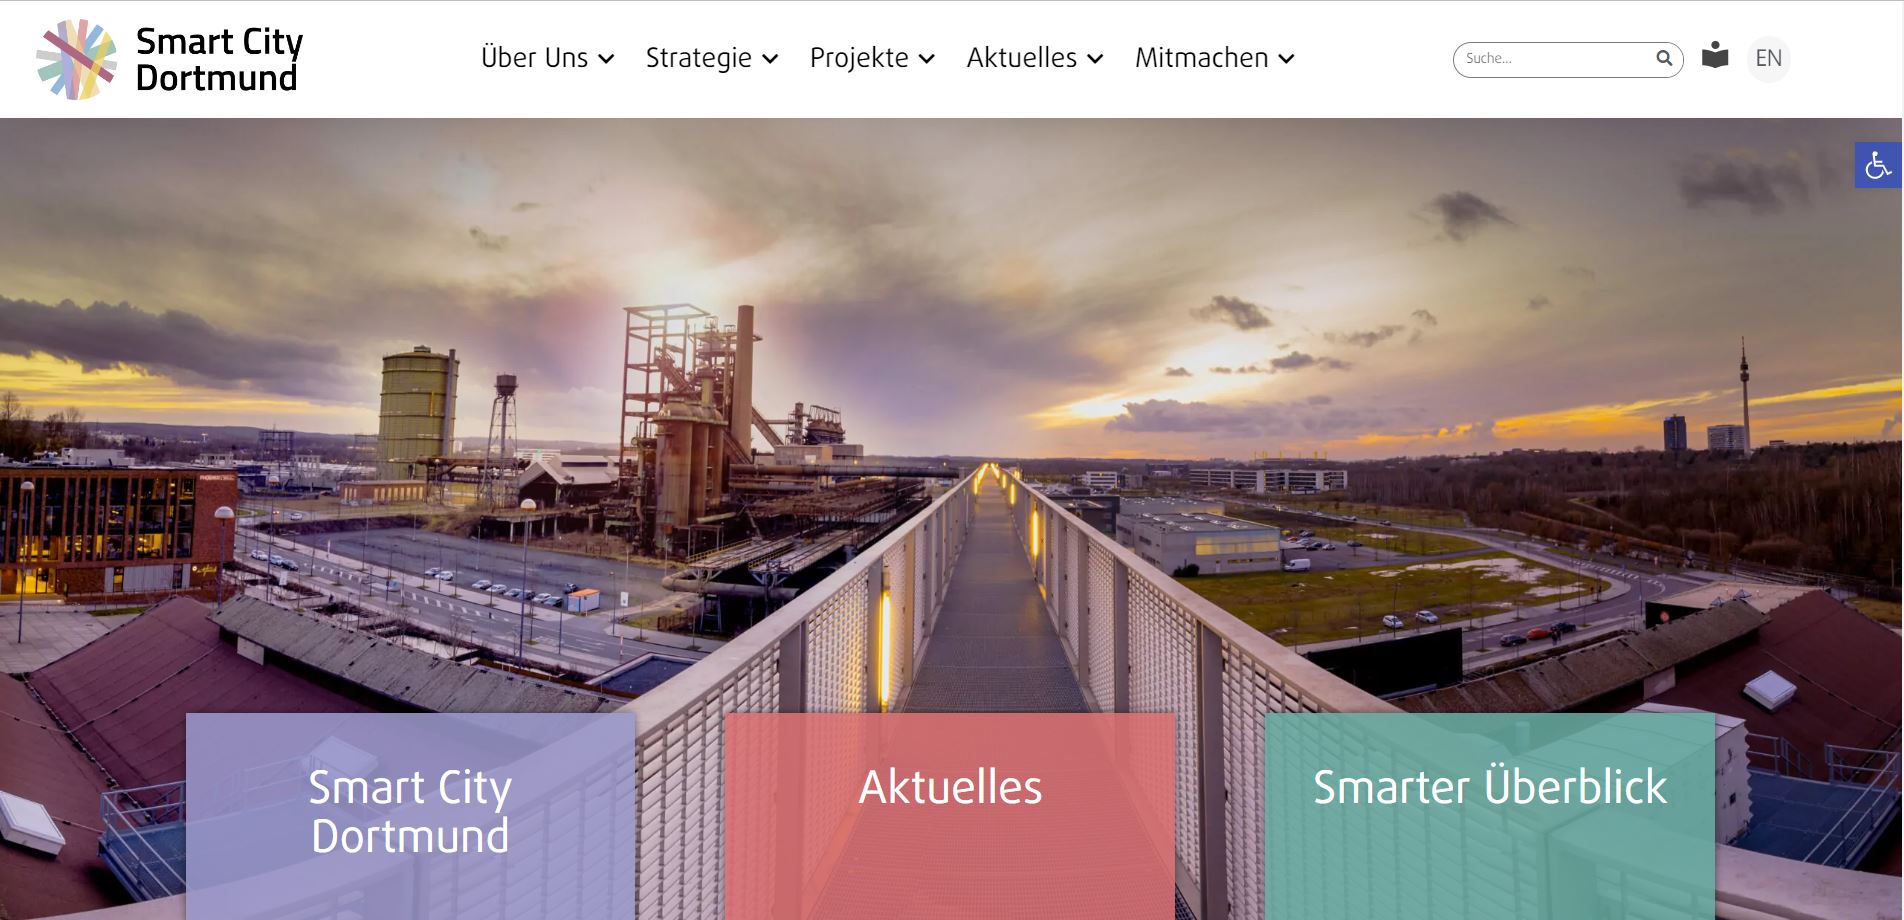The image size is (1904, 920).
Task: Select Mitmachen in the navigation bar
Action: pos(1202,58)
